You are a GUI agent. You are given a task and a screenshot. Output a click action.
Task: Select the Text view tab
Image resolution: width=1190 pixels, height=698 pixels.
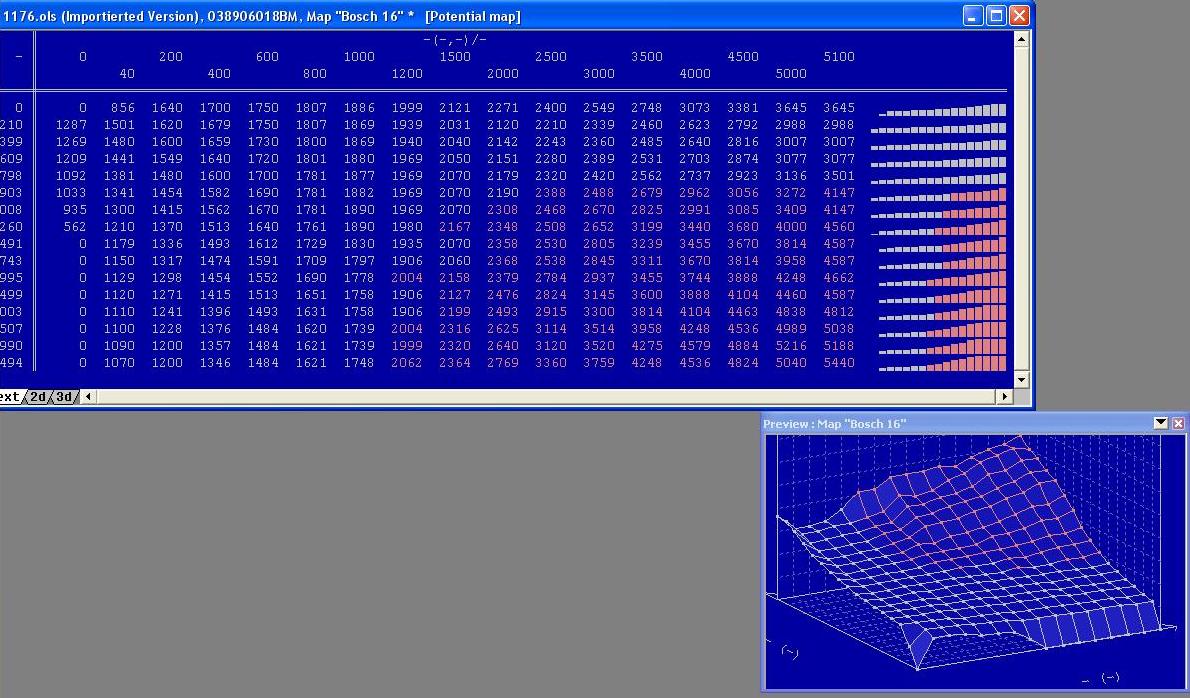pyautogui.click(x=10, y=397)
